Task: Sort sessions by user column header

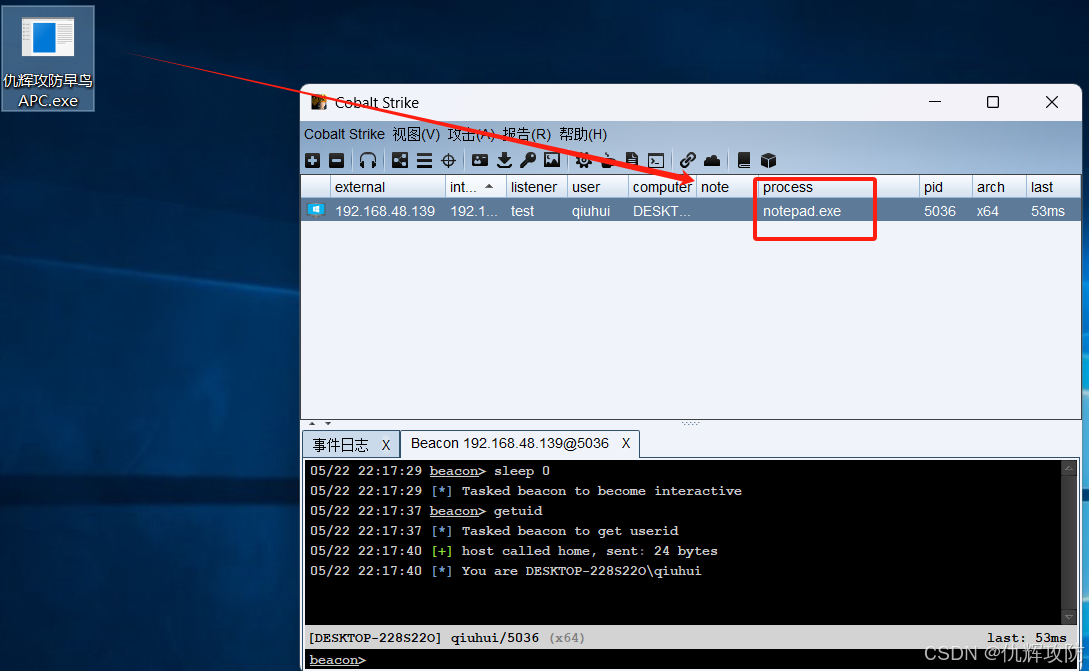Action: point(598,187)
